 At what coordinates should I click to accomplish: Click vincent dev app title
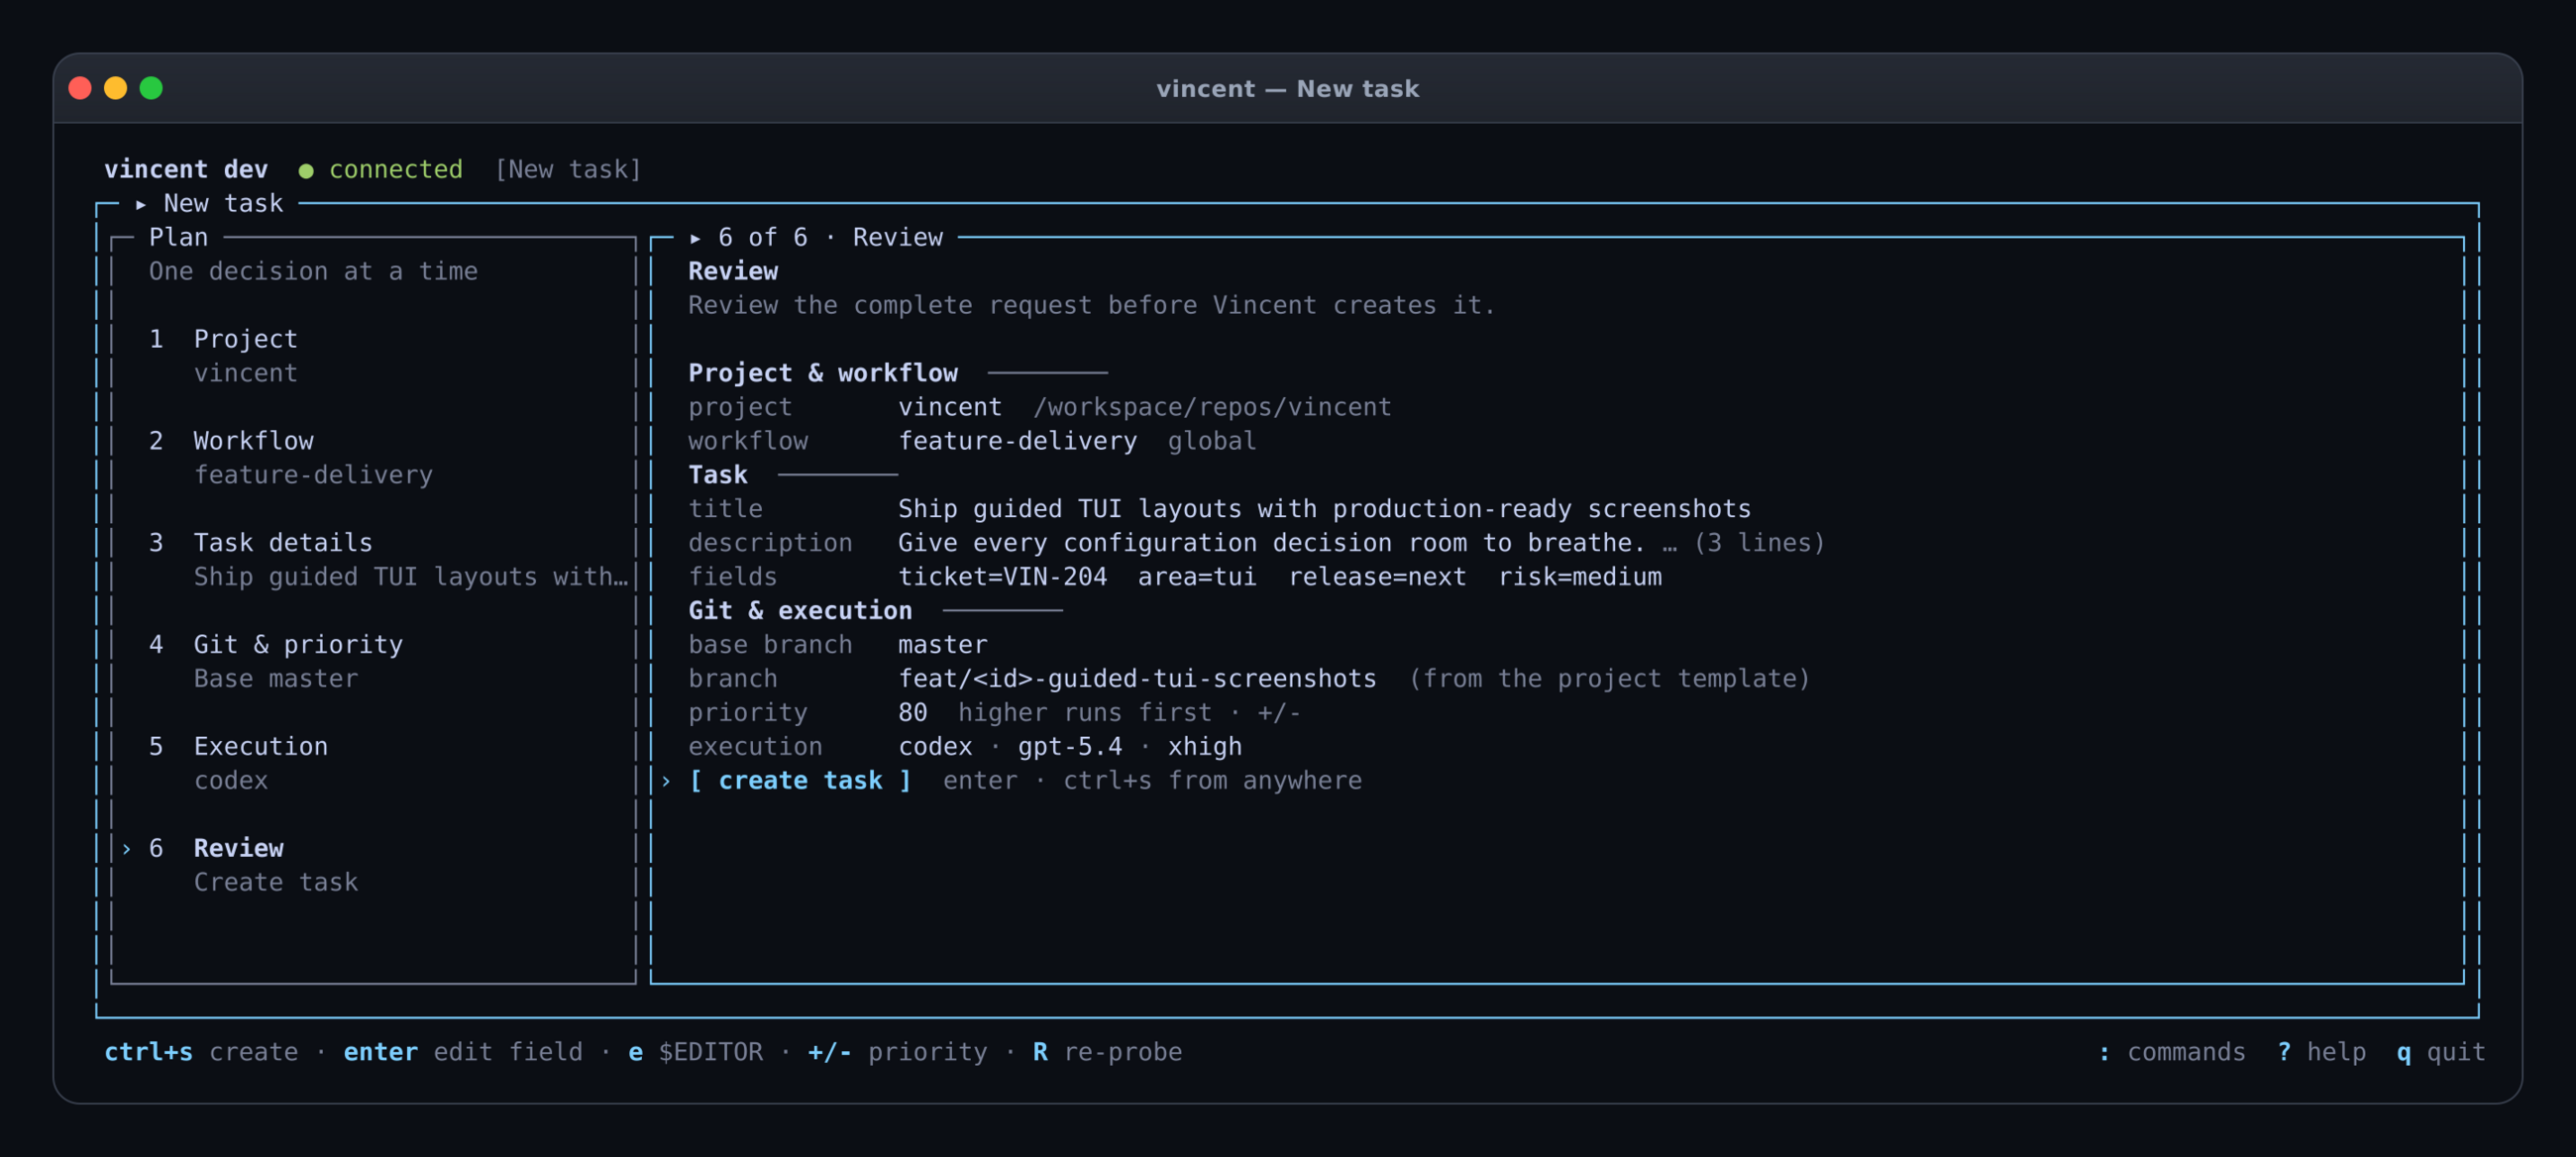(x=186, y=170)
